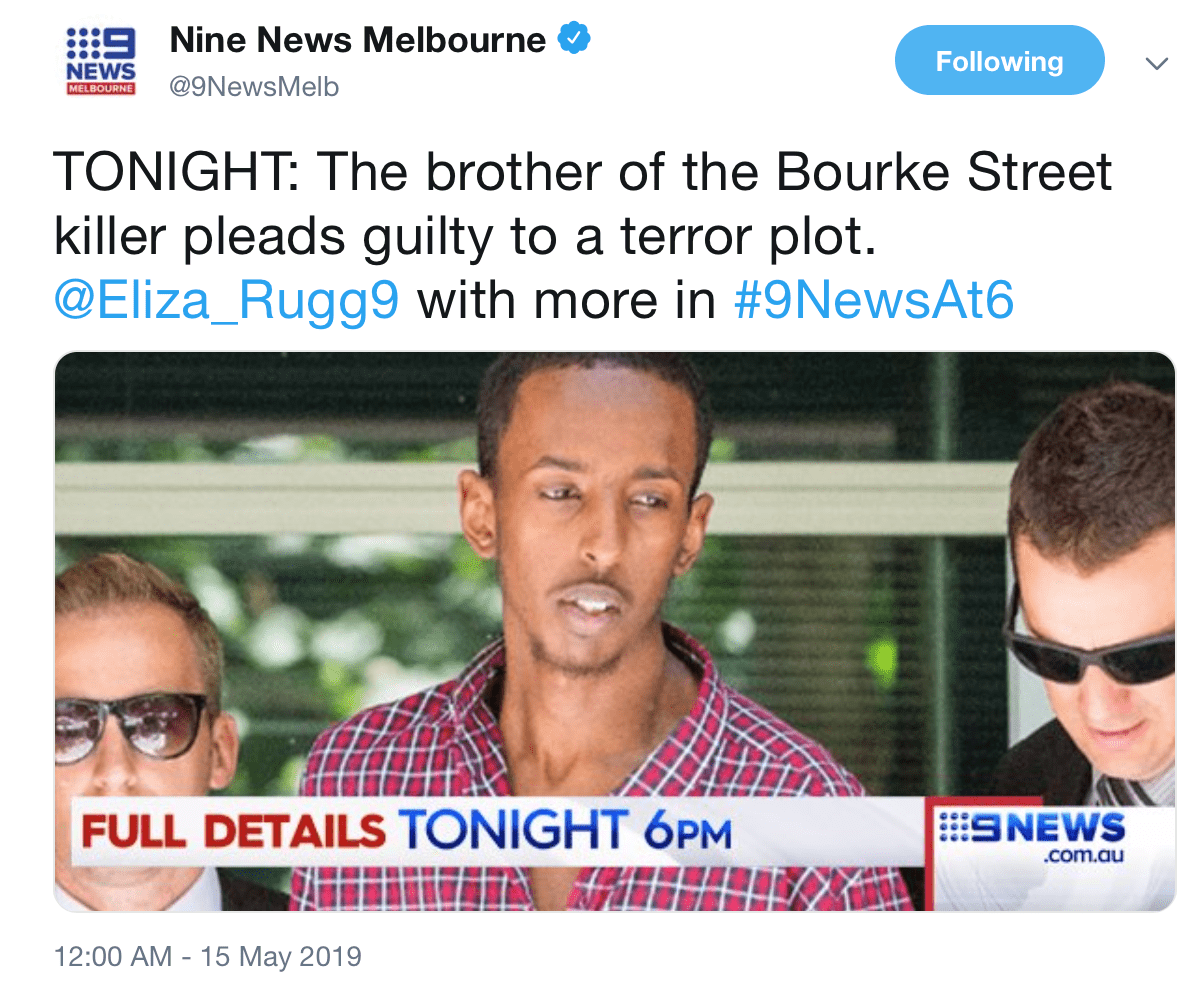Open the 12:00 AM tweet timestamp
Screen dimensions: 1188x992
(x=113, y=956)
